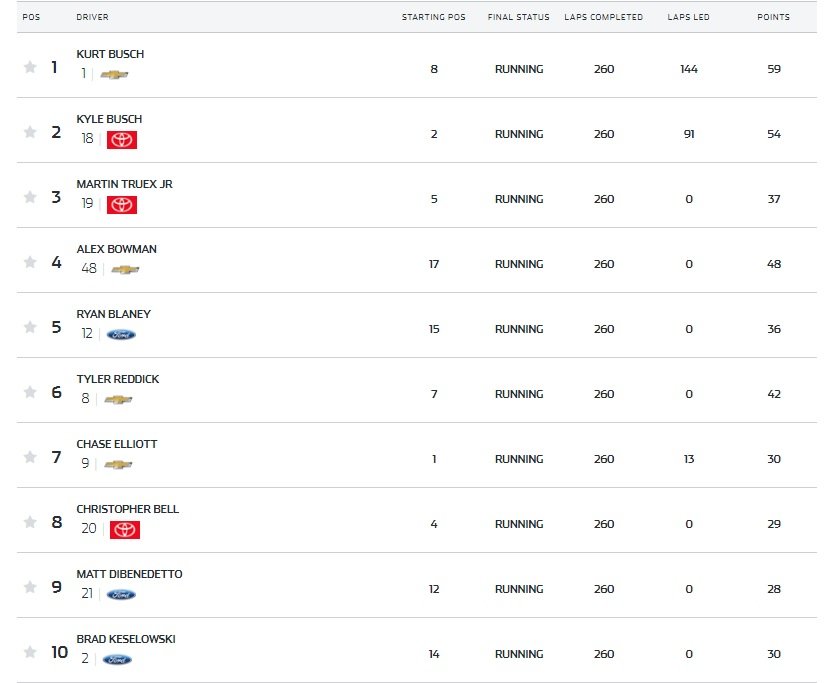Click Christopher Bell's Toyota logo icon
835x683 pixels.
125,529
